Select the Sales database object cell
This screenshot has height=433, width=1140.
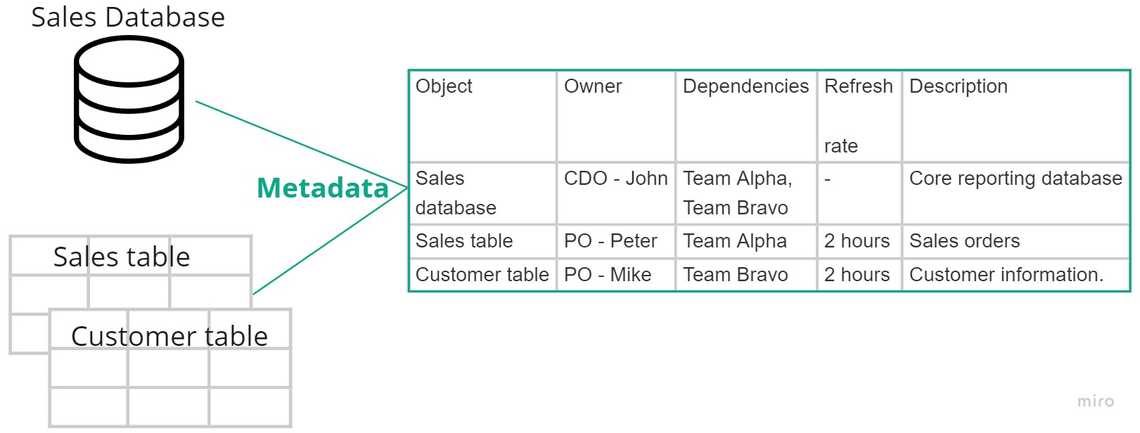[483, 193]
